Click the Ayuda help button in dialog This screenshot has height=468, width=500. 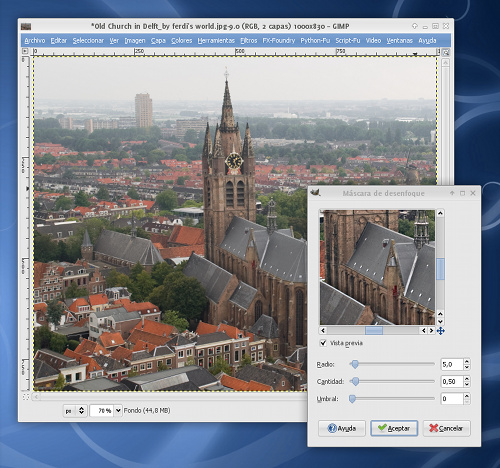coord(342,428)
